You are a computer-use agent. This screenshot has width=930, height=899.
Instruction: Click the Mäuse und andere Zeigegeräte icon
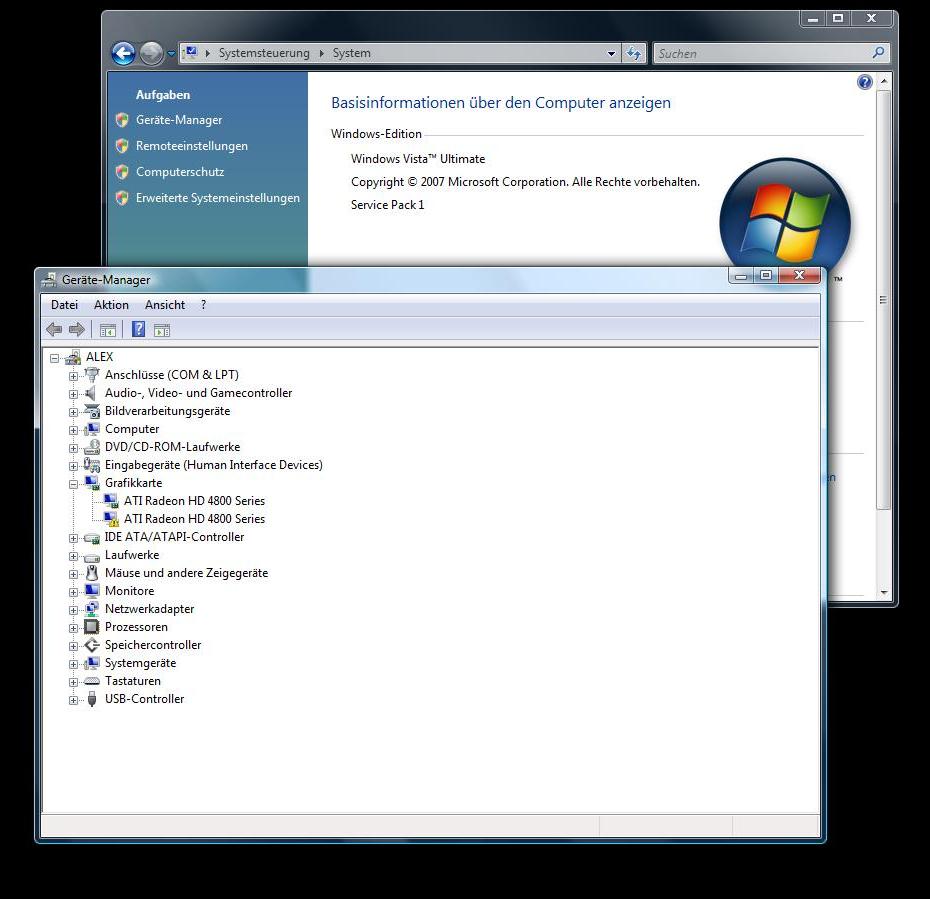tap(92, 573)
